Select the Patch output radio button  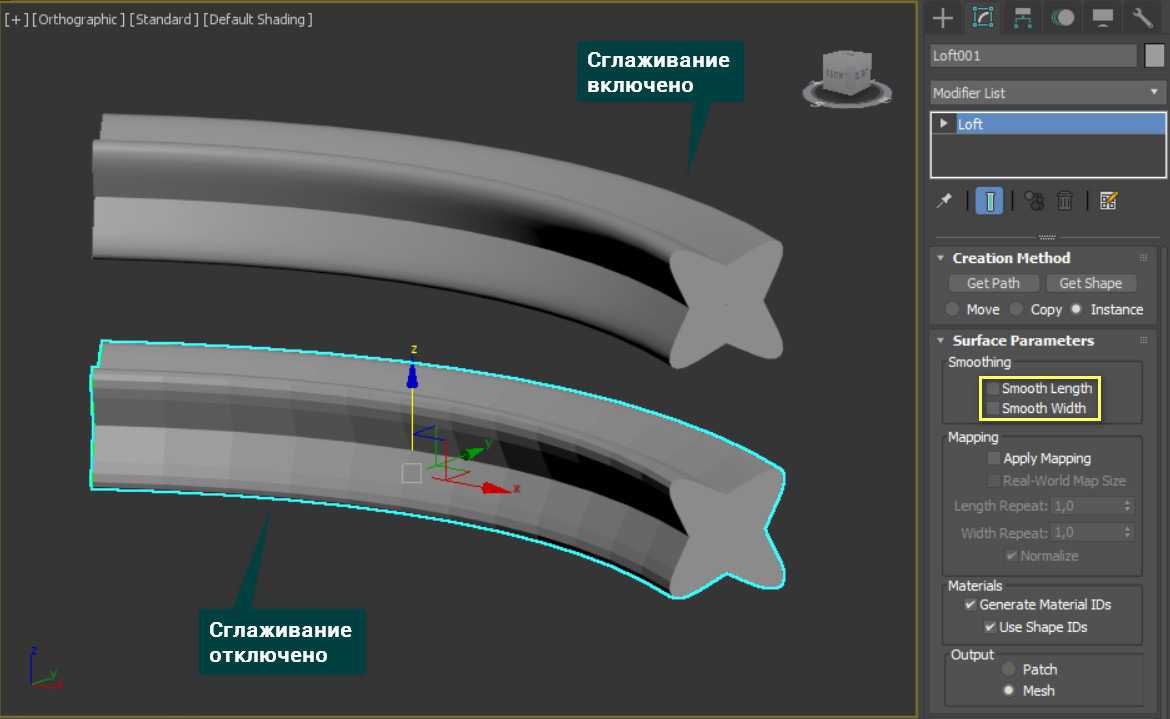(x=1009, y=669)
